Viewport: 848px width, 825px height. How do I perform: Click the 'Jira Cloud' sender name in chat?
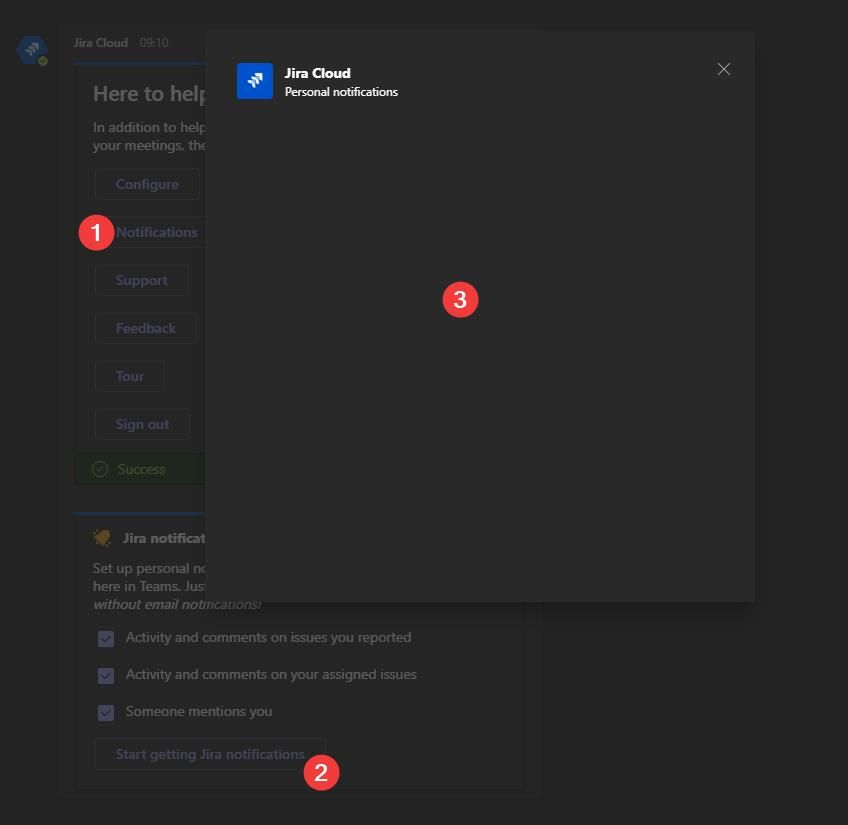[101, 43]
